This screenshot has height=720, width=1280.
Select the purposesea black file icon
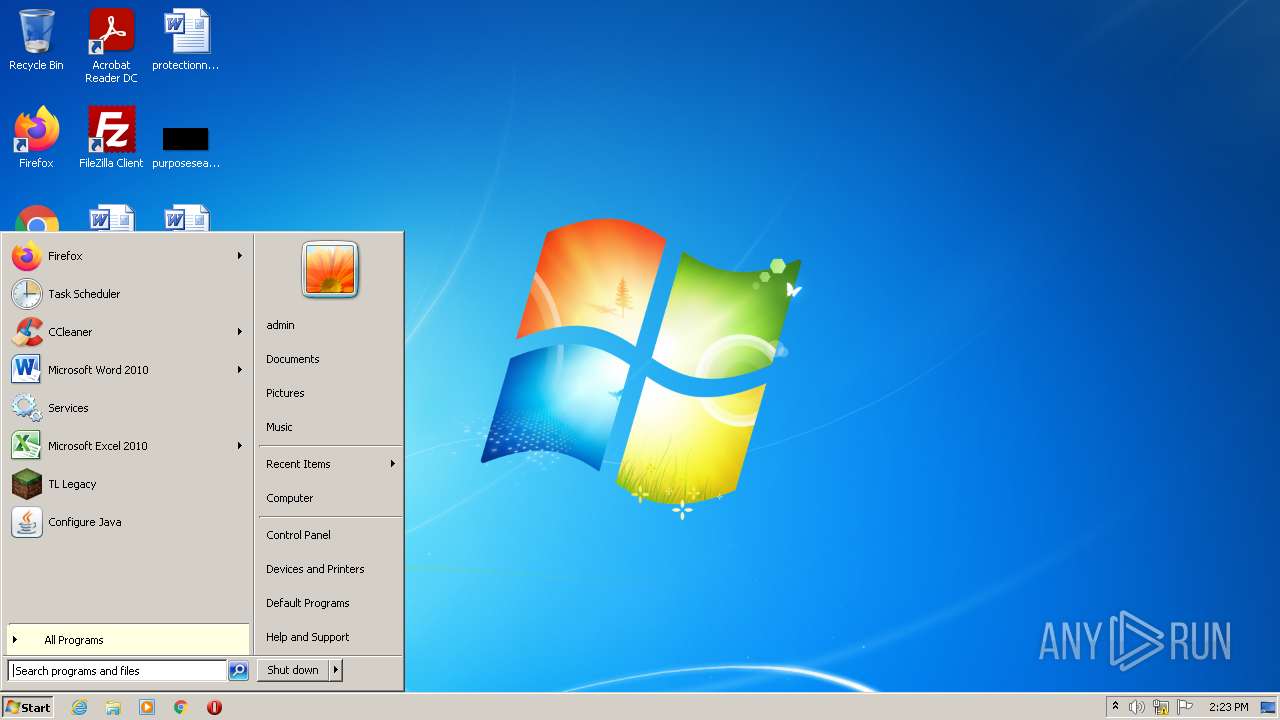pos(186,139)
